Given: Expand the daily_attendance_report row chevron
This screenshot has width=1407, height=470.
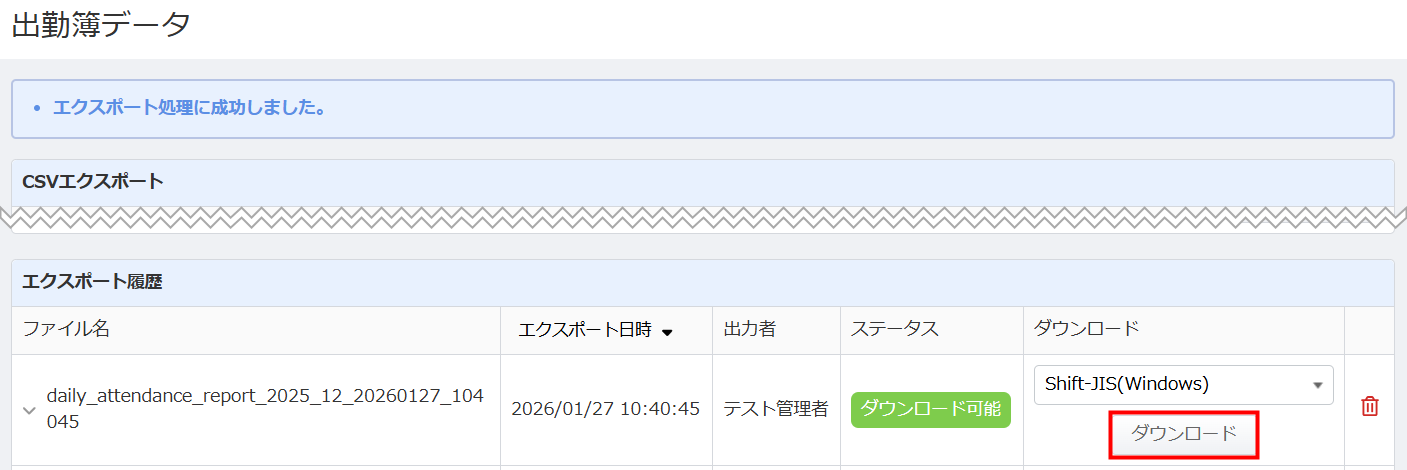Looking at the screenshot, I should (29, 409).
